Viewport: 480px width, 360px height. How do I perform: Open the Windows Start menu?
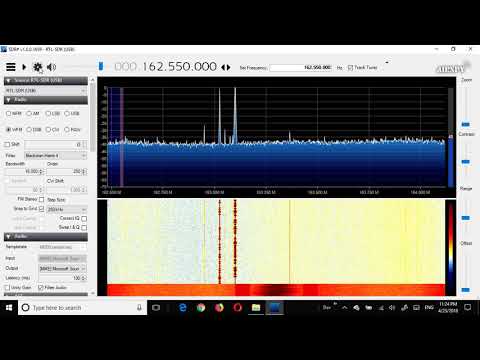[x=9, y=307]
